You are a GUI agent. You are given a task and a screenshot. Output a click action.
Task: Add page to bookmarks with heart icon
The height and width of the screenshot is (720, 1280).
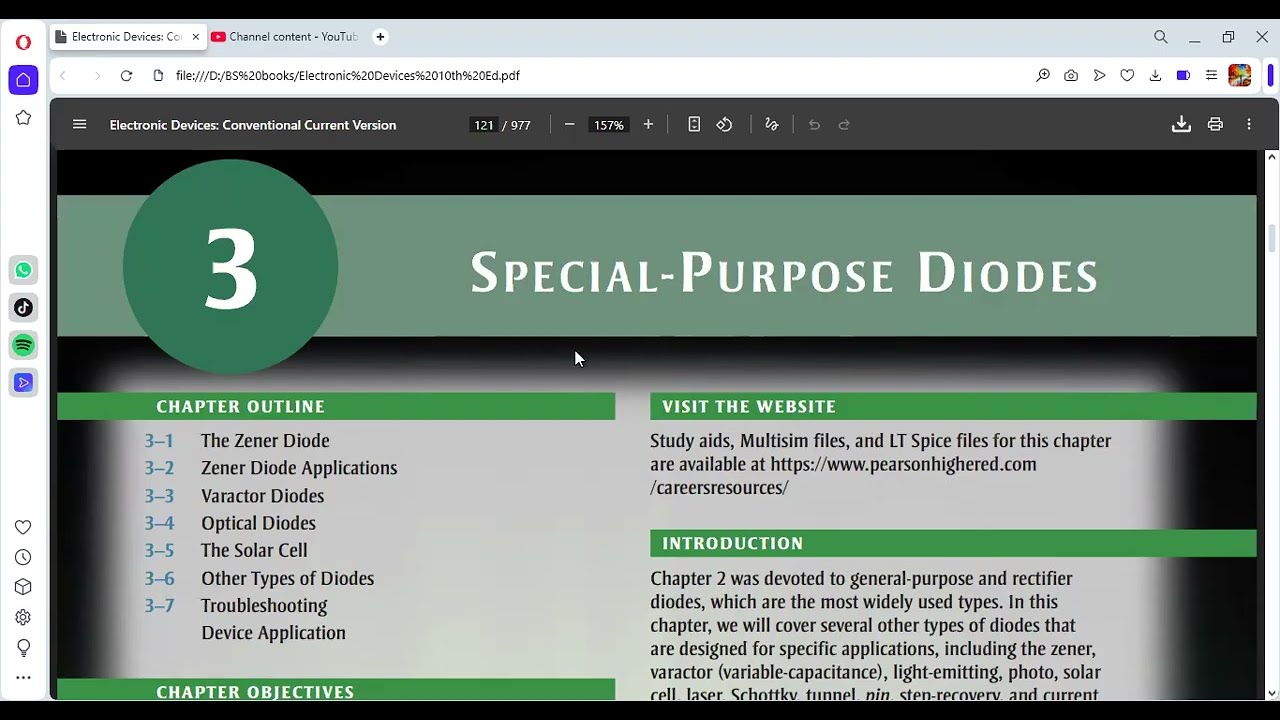[x=1127, y=76]
